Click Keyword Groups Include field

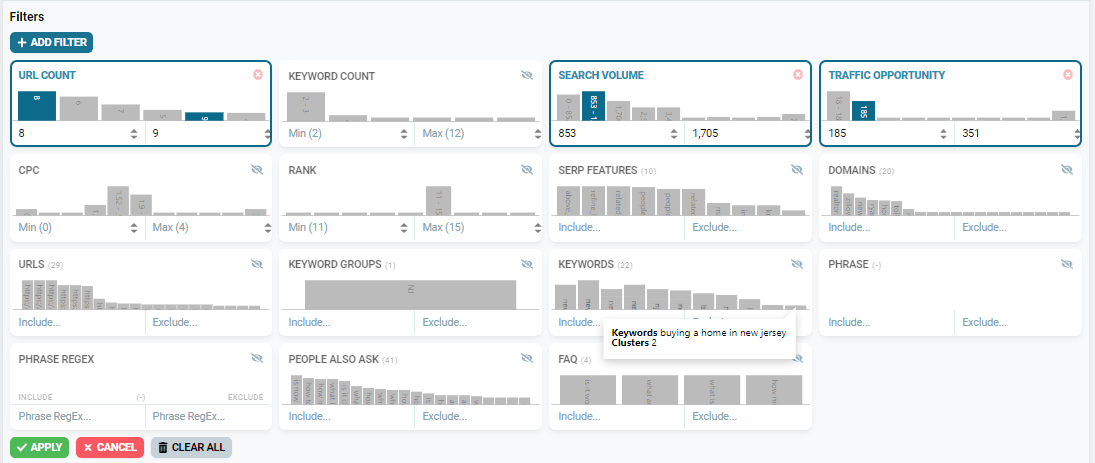tap(346, 322)
